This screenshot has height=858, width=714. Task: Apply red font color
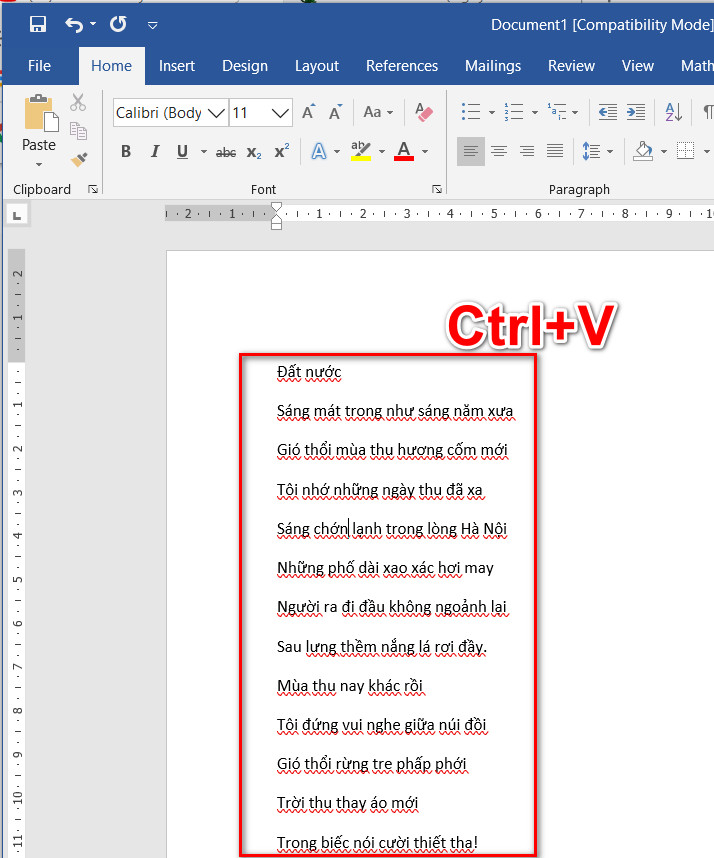tap(404, 151)
